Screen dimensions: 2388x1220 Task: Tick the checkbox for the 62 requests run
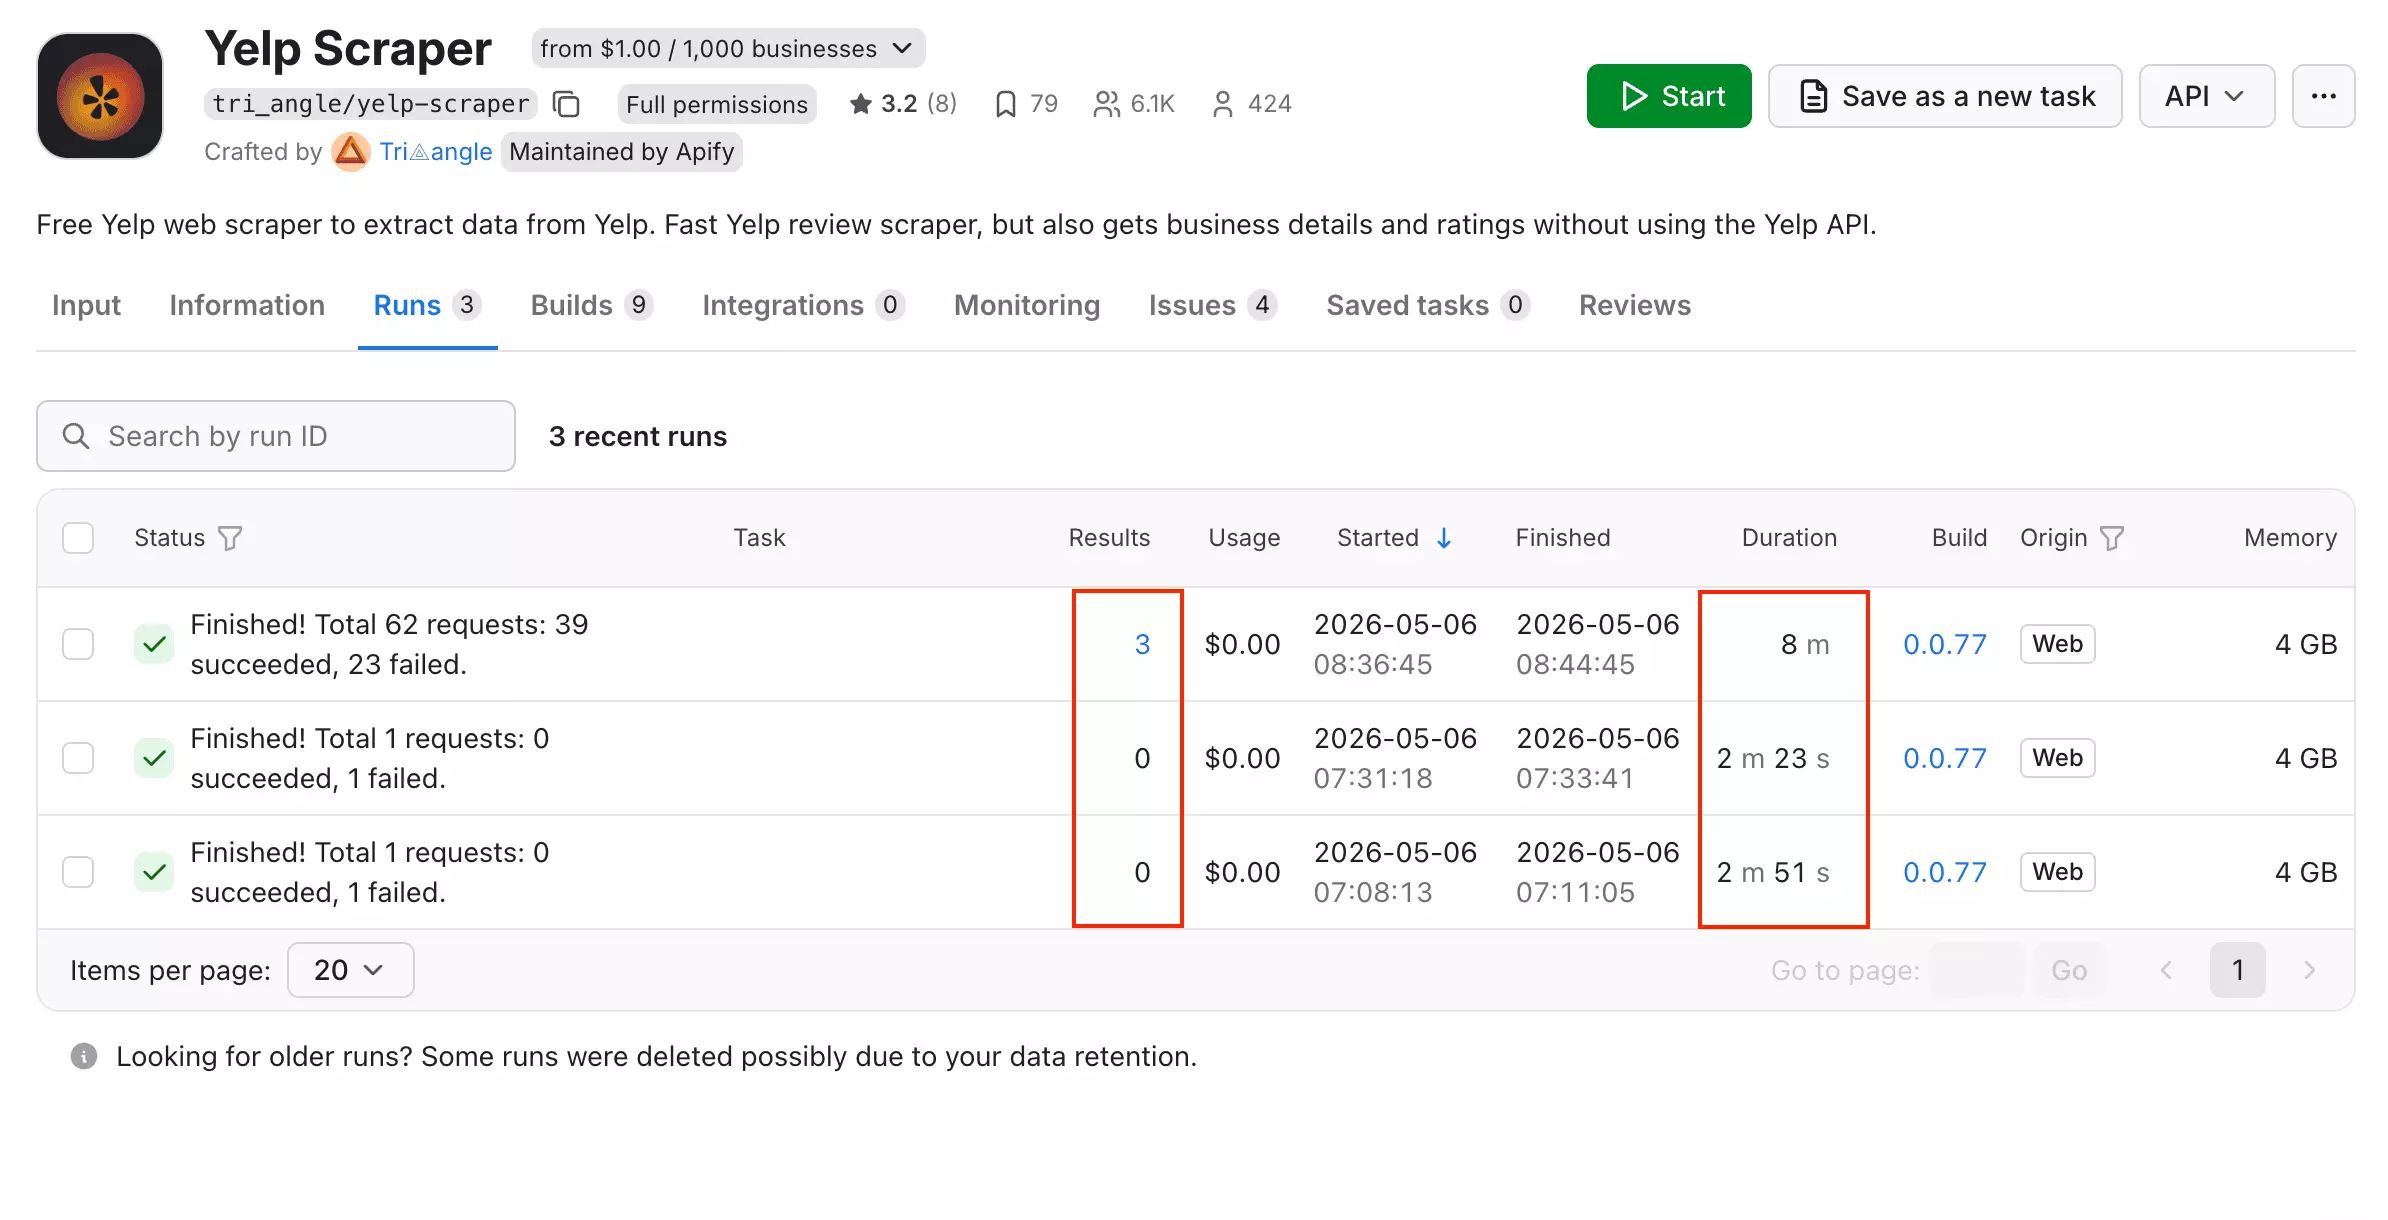78,644
